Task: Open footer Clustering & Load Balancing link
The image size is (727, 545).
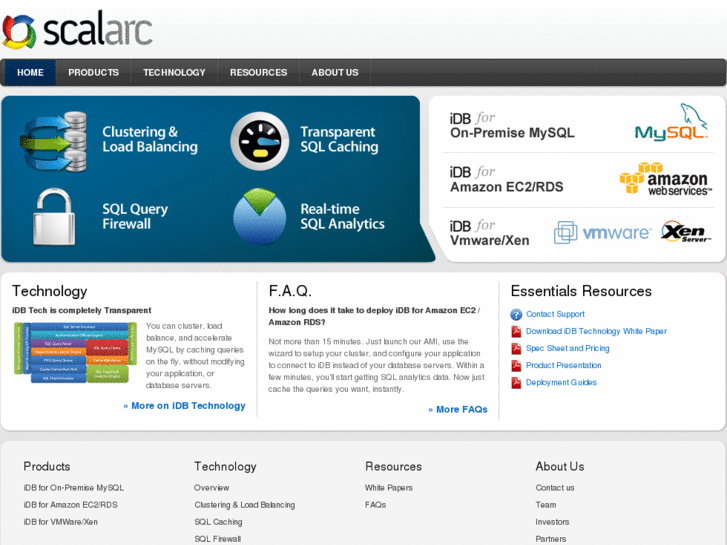Action: (x=244, y=505)
